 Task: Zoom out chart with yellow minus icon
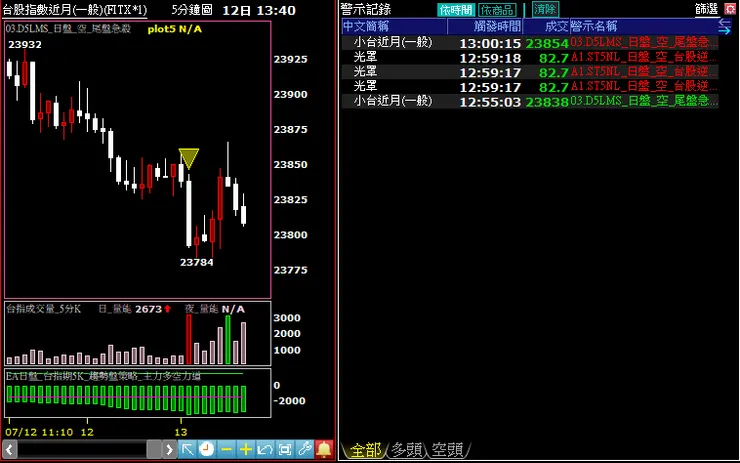[x=226, y=449]
